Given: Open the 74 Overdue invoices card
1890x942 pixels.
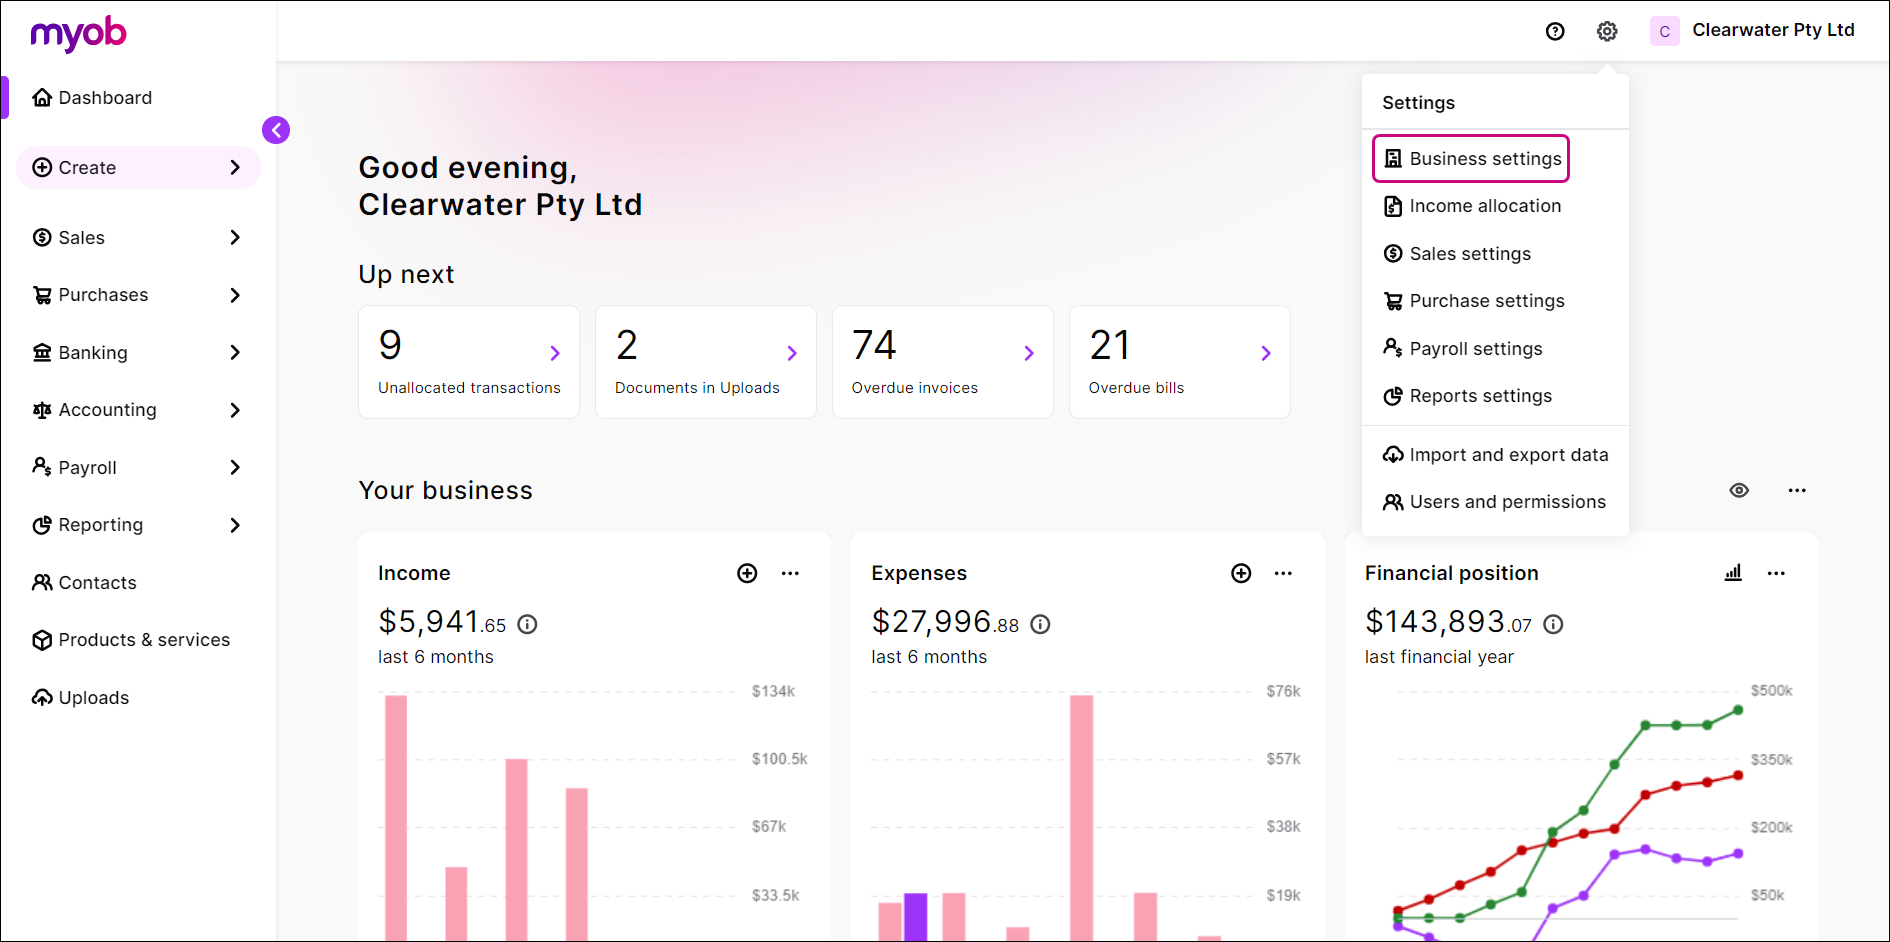Looking at the screenshot, I should point(942,362).
